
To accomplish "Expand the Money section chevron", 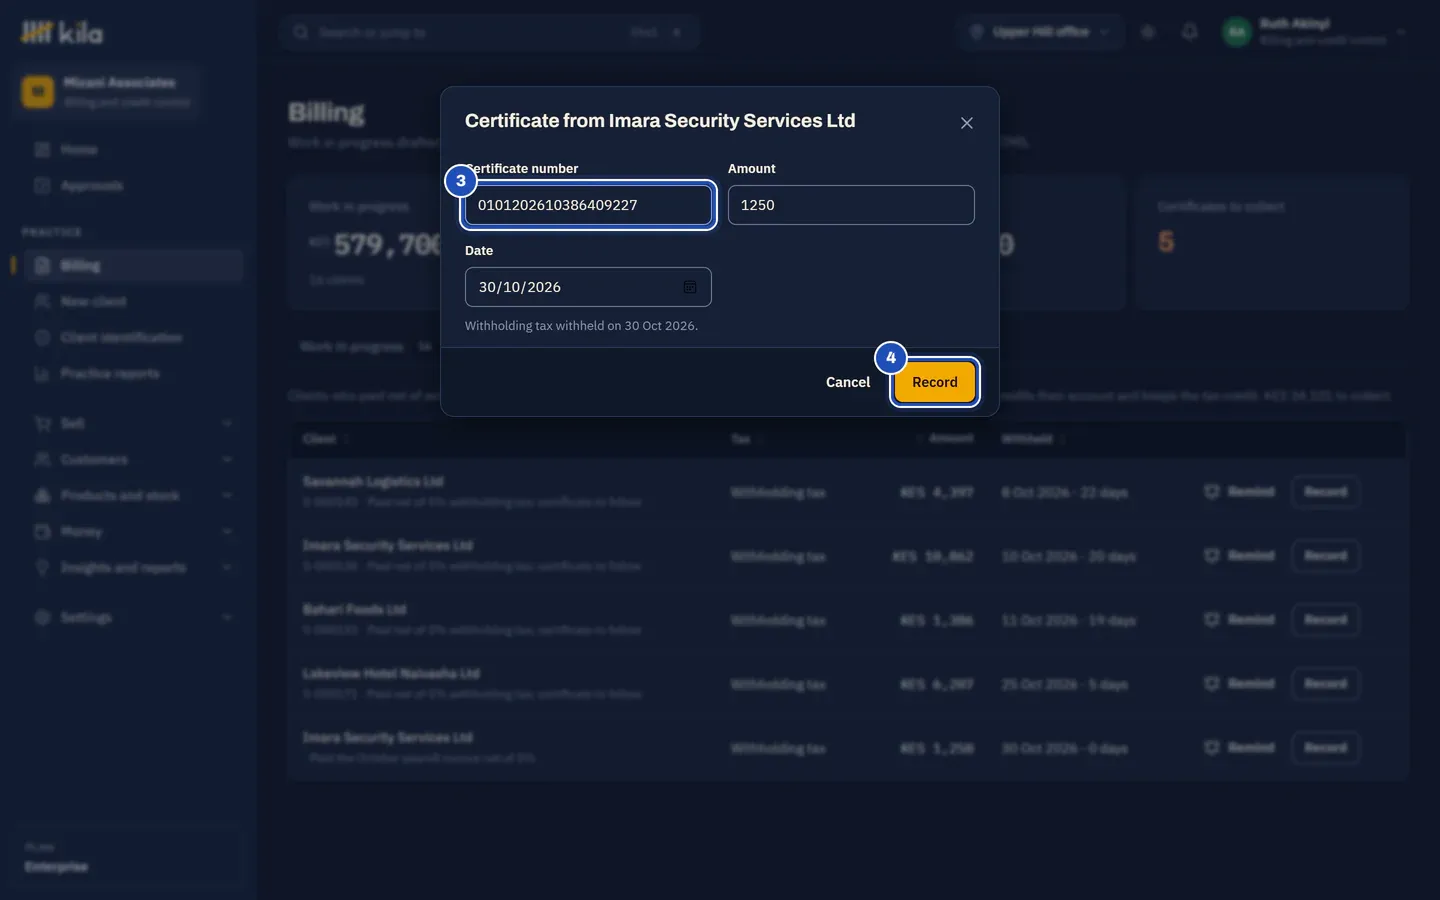I will (x=227, y=531).
